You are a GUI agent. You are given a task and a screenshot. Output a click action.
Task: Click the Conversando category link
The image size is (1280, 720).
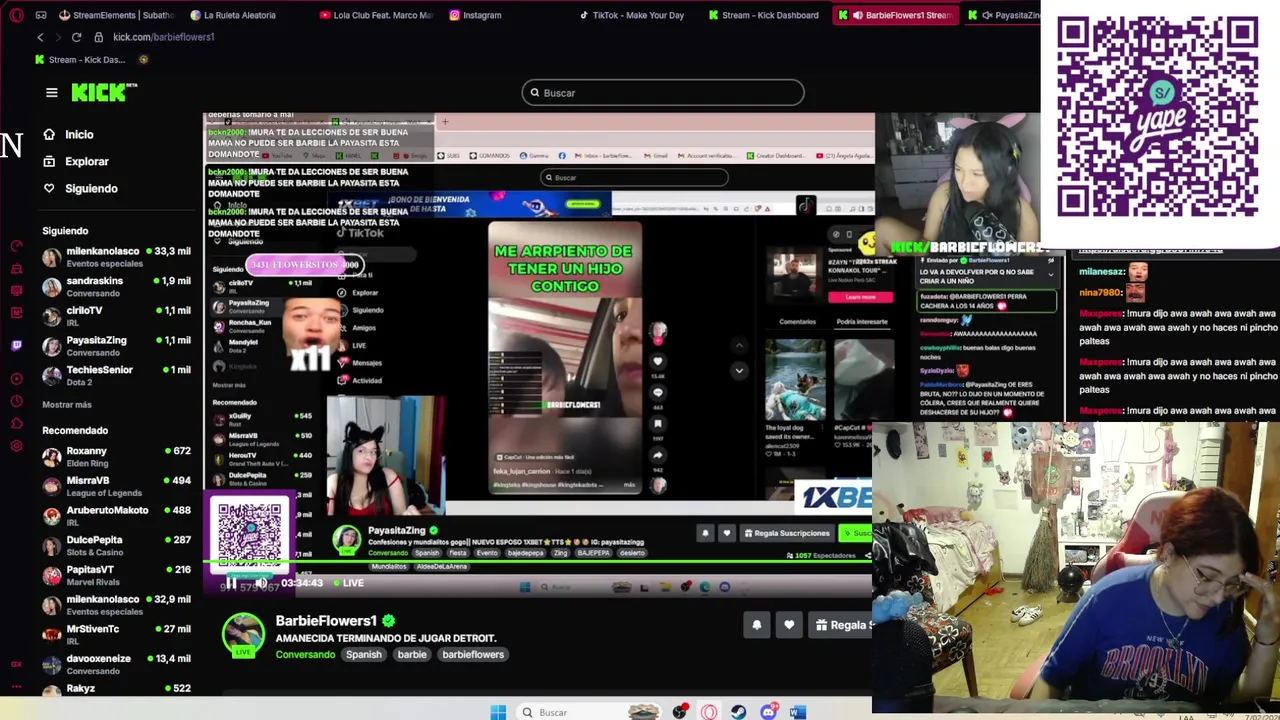[x=305, y=655]
